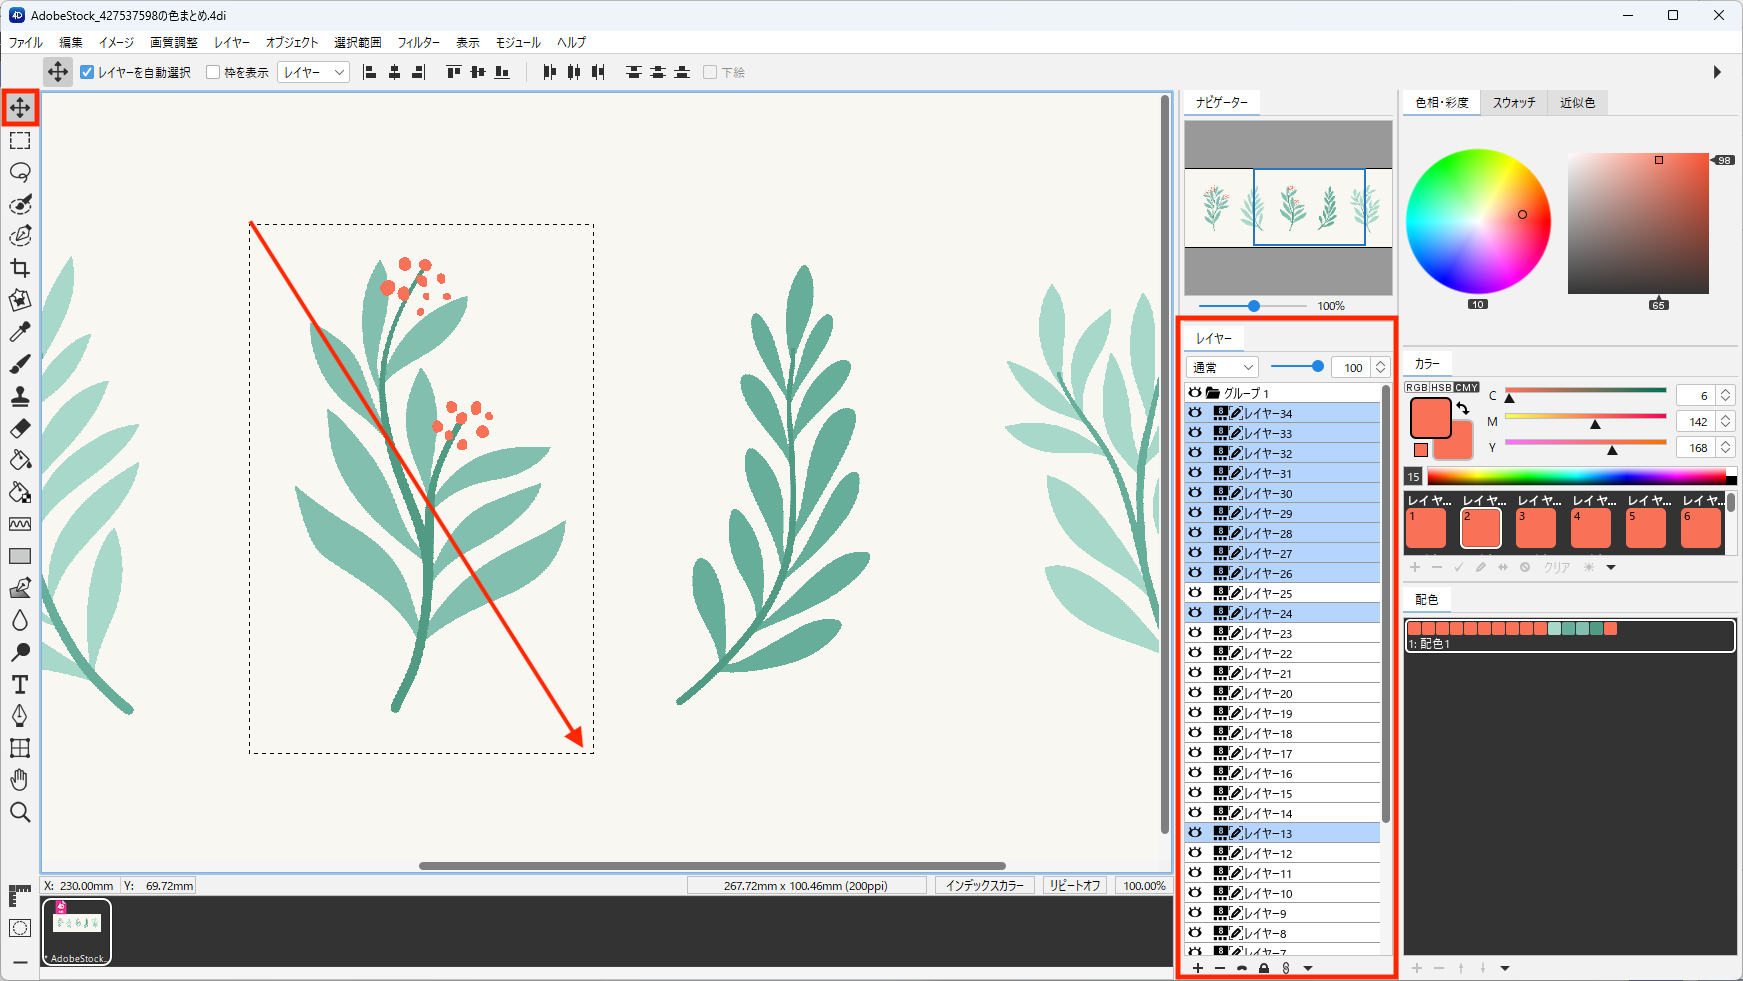Click the インデックスカラー status button
This screenshot has height=981, width=1743.
pyautogui.click(x=985, y=886)
